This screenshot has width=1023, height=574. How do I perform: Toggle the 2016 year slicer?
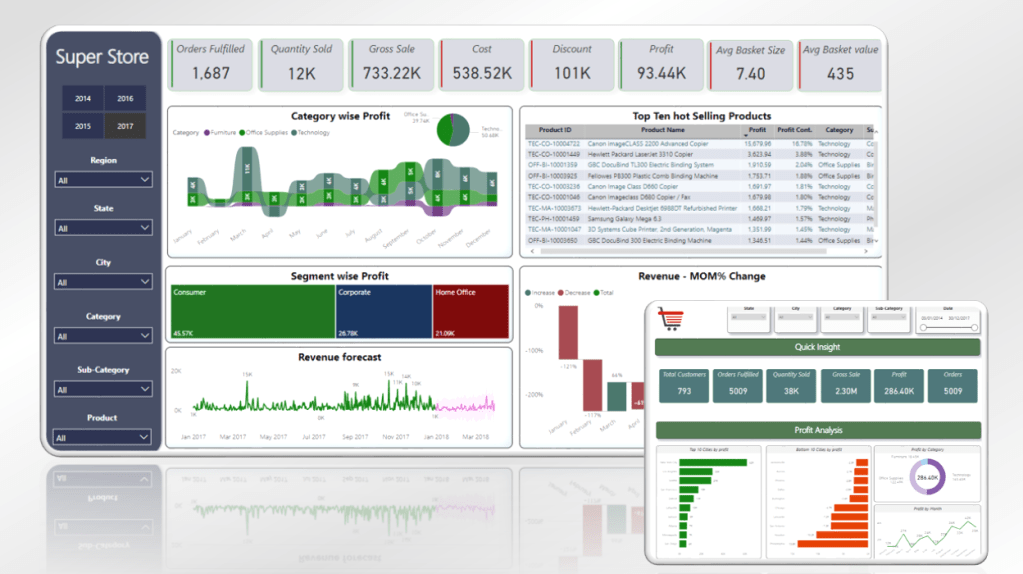pos(125,99)
